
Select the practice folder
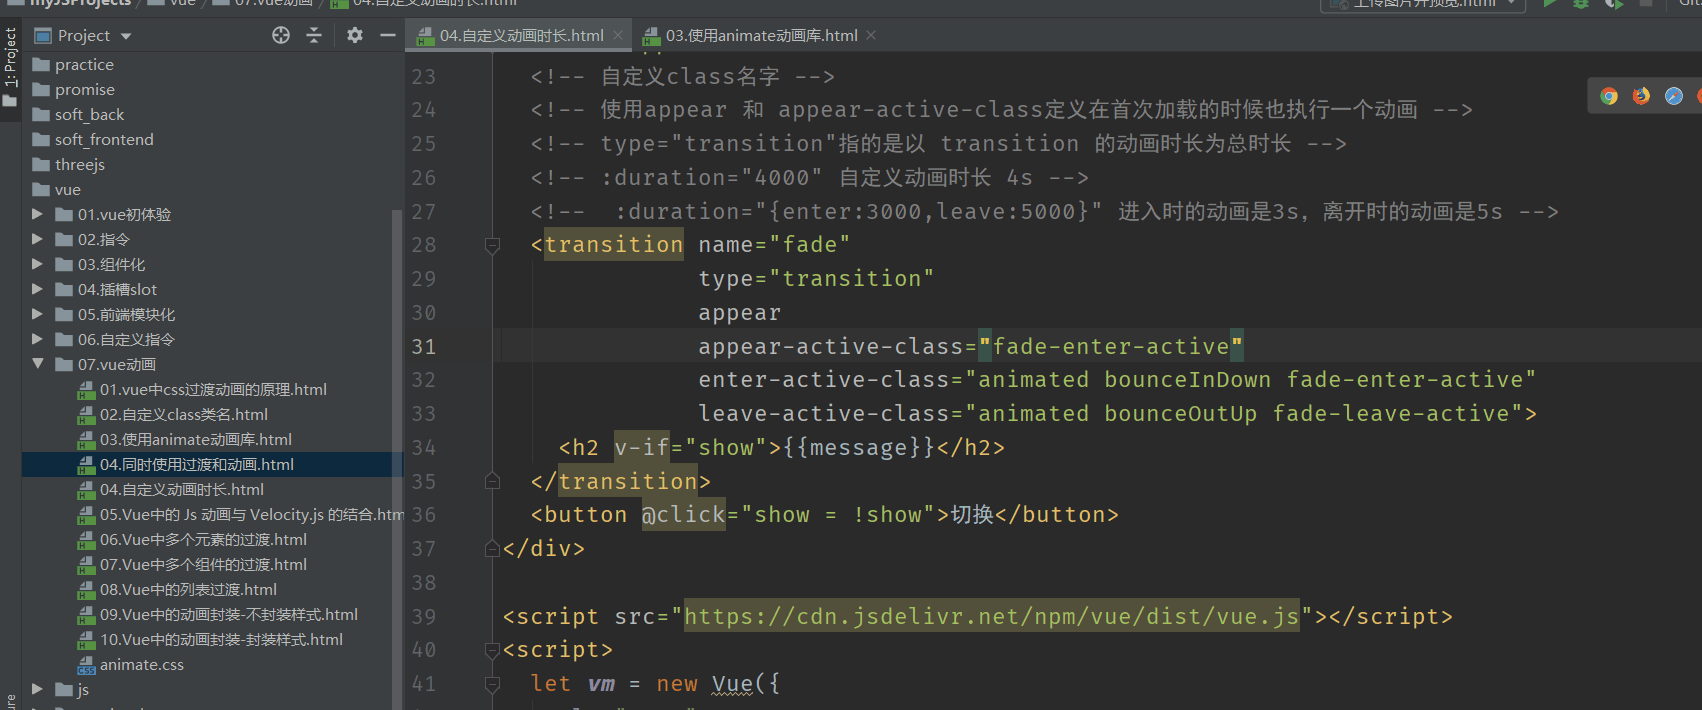84,64
